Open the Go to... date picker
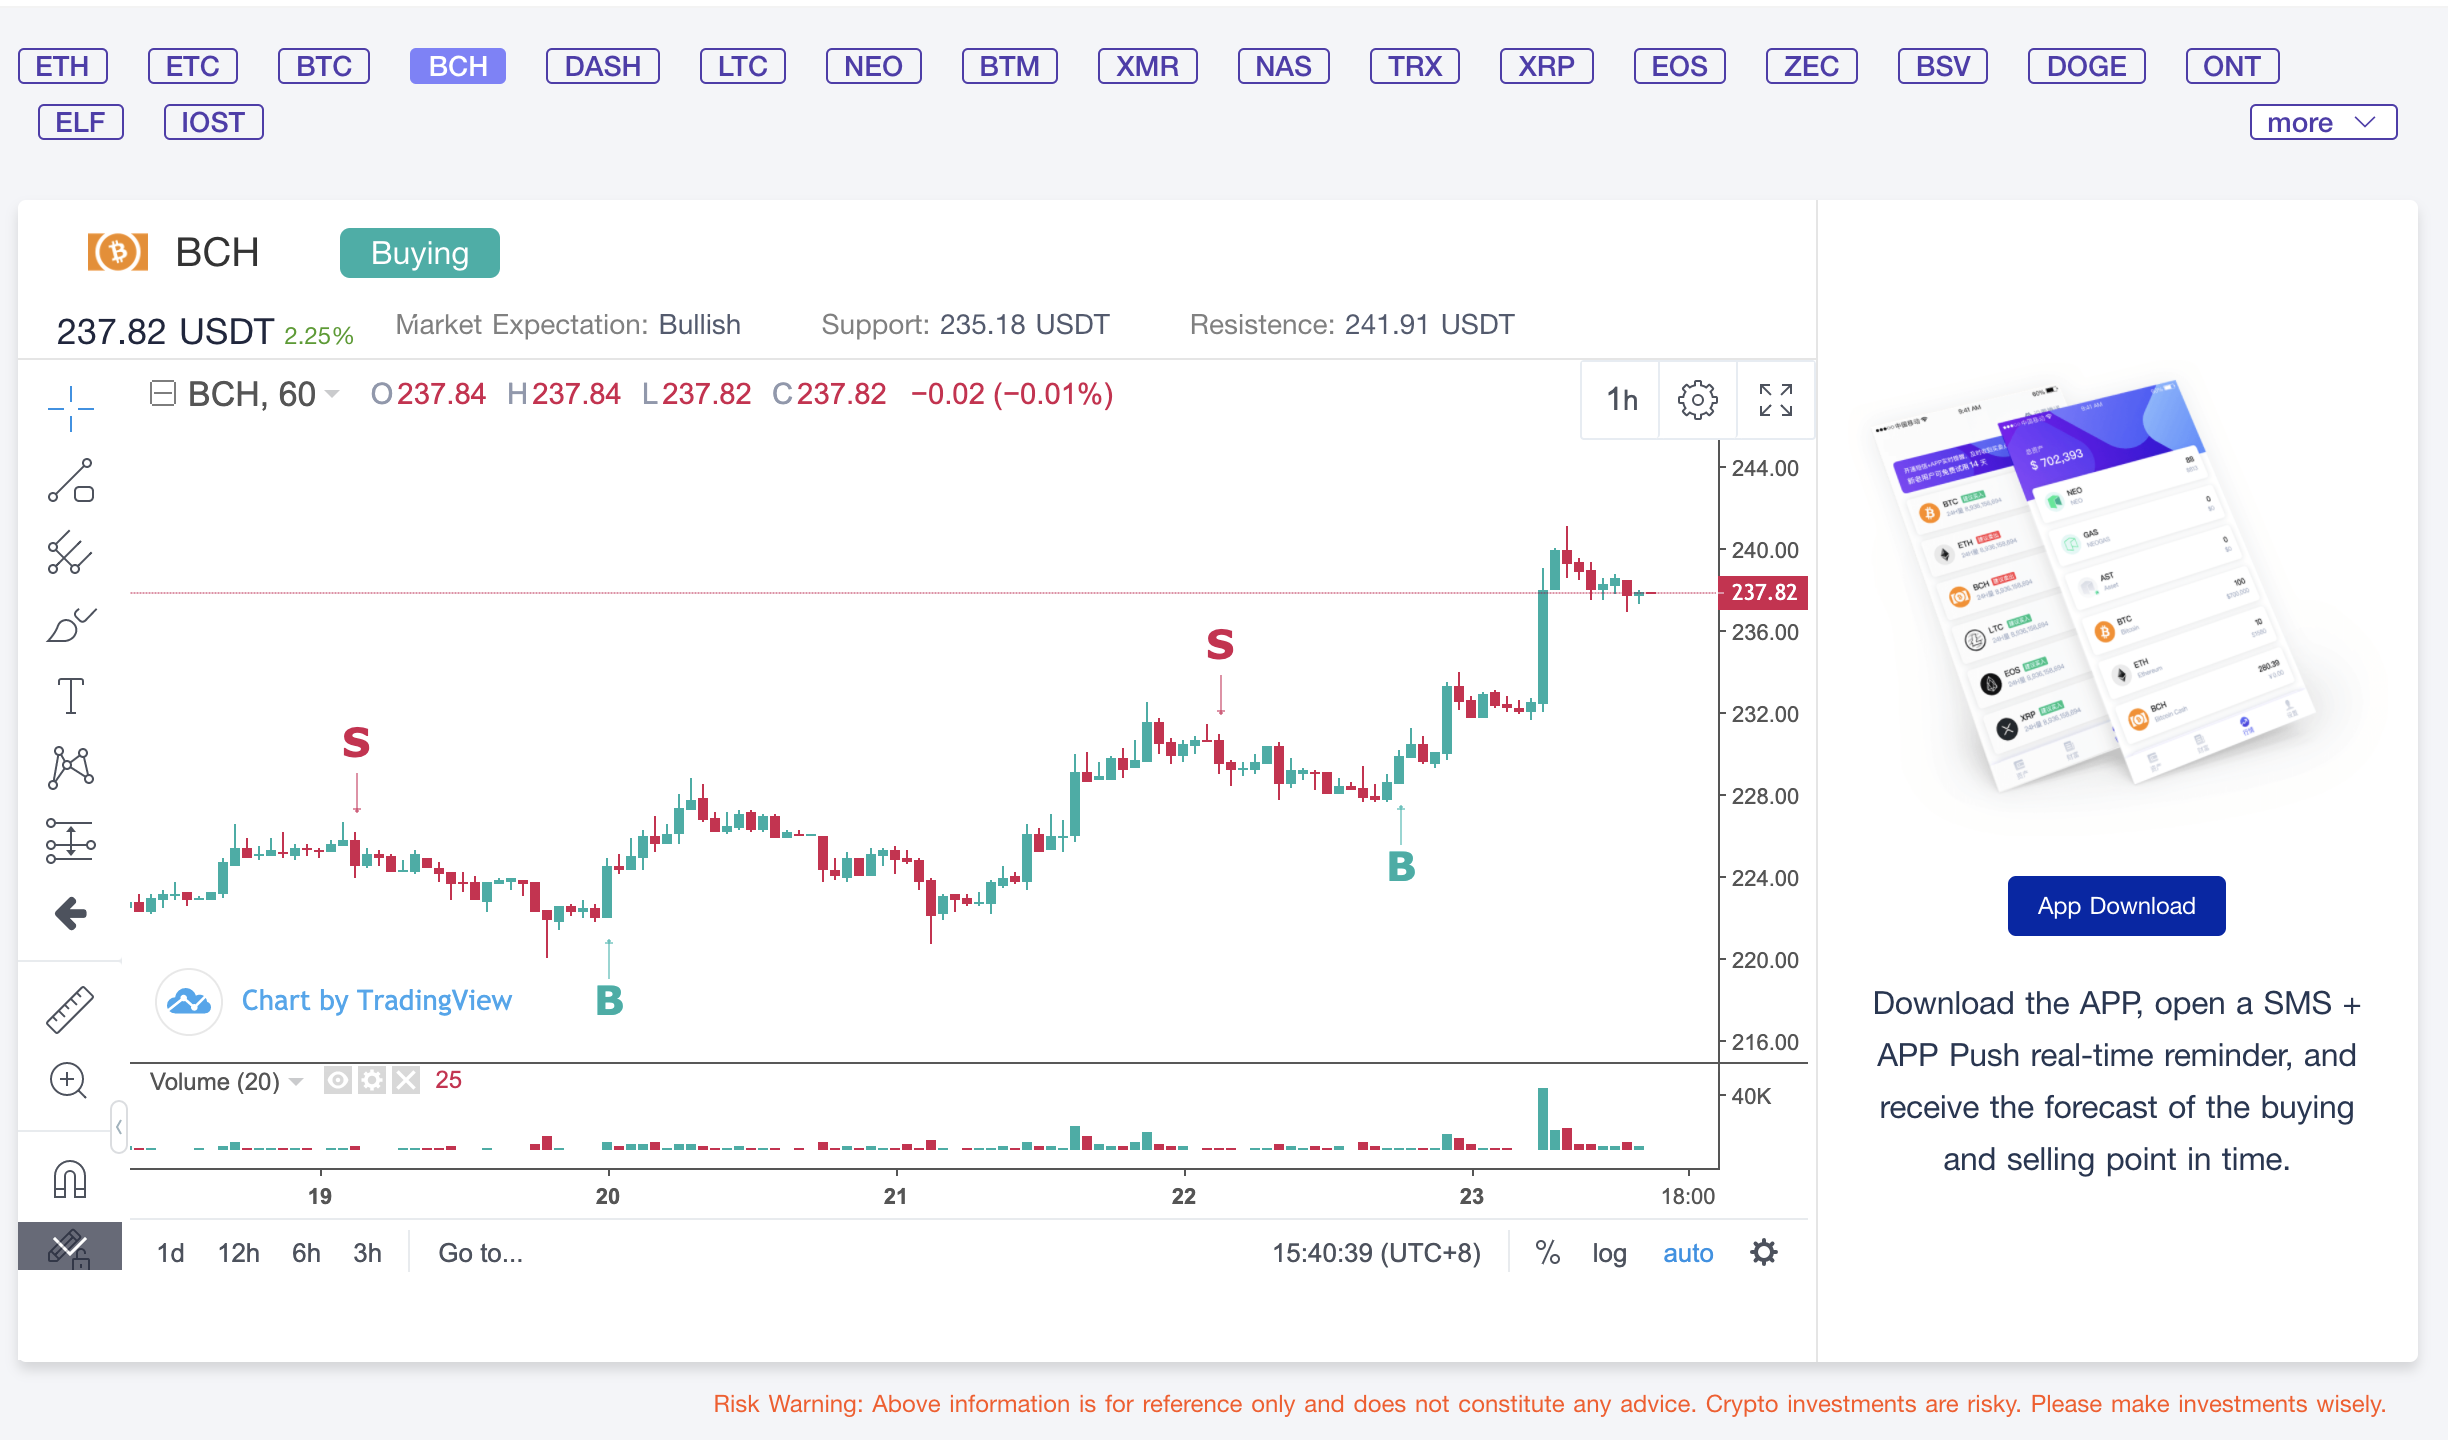This screenshot has height=1440, width=2448. [480, 1253]
